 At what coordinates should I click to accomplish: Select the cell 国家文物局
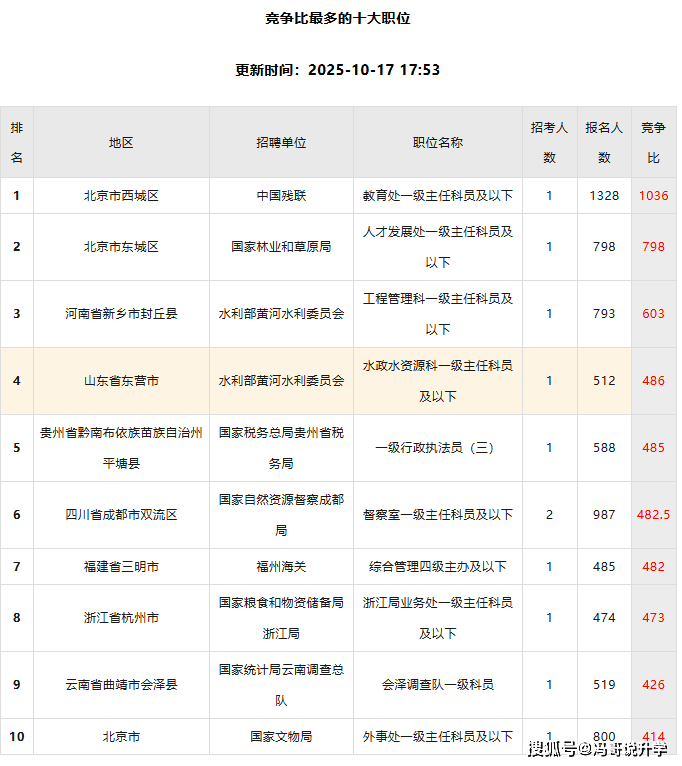coord(281,736)
